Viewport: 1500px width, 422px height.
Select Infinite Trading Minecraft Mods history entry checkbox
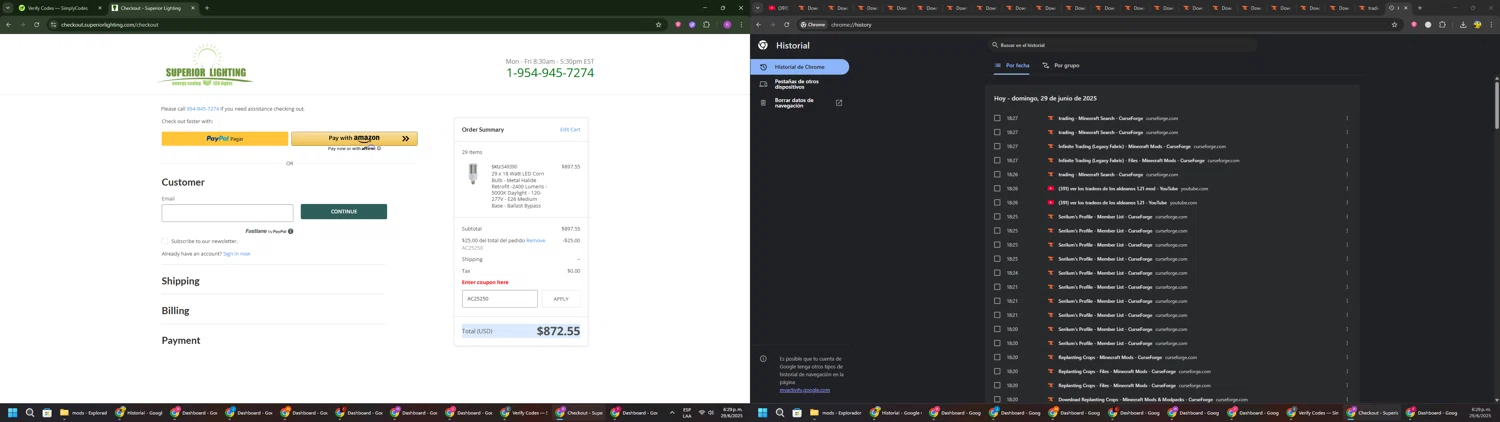pos(997,146)
